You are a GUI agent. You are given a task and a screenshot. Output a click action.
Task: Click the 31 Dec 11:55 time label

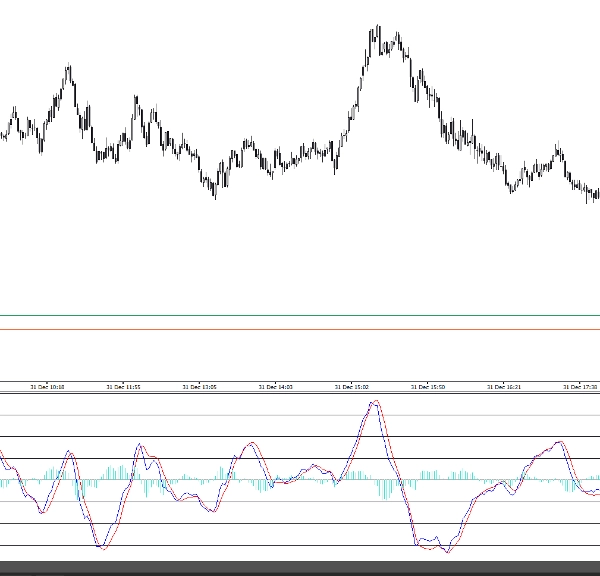pos(124,386)
